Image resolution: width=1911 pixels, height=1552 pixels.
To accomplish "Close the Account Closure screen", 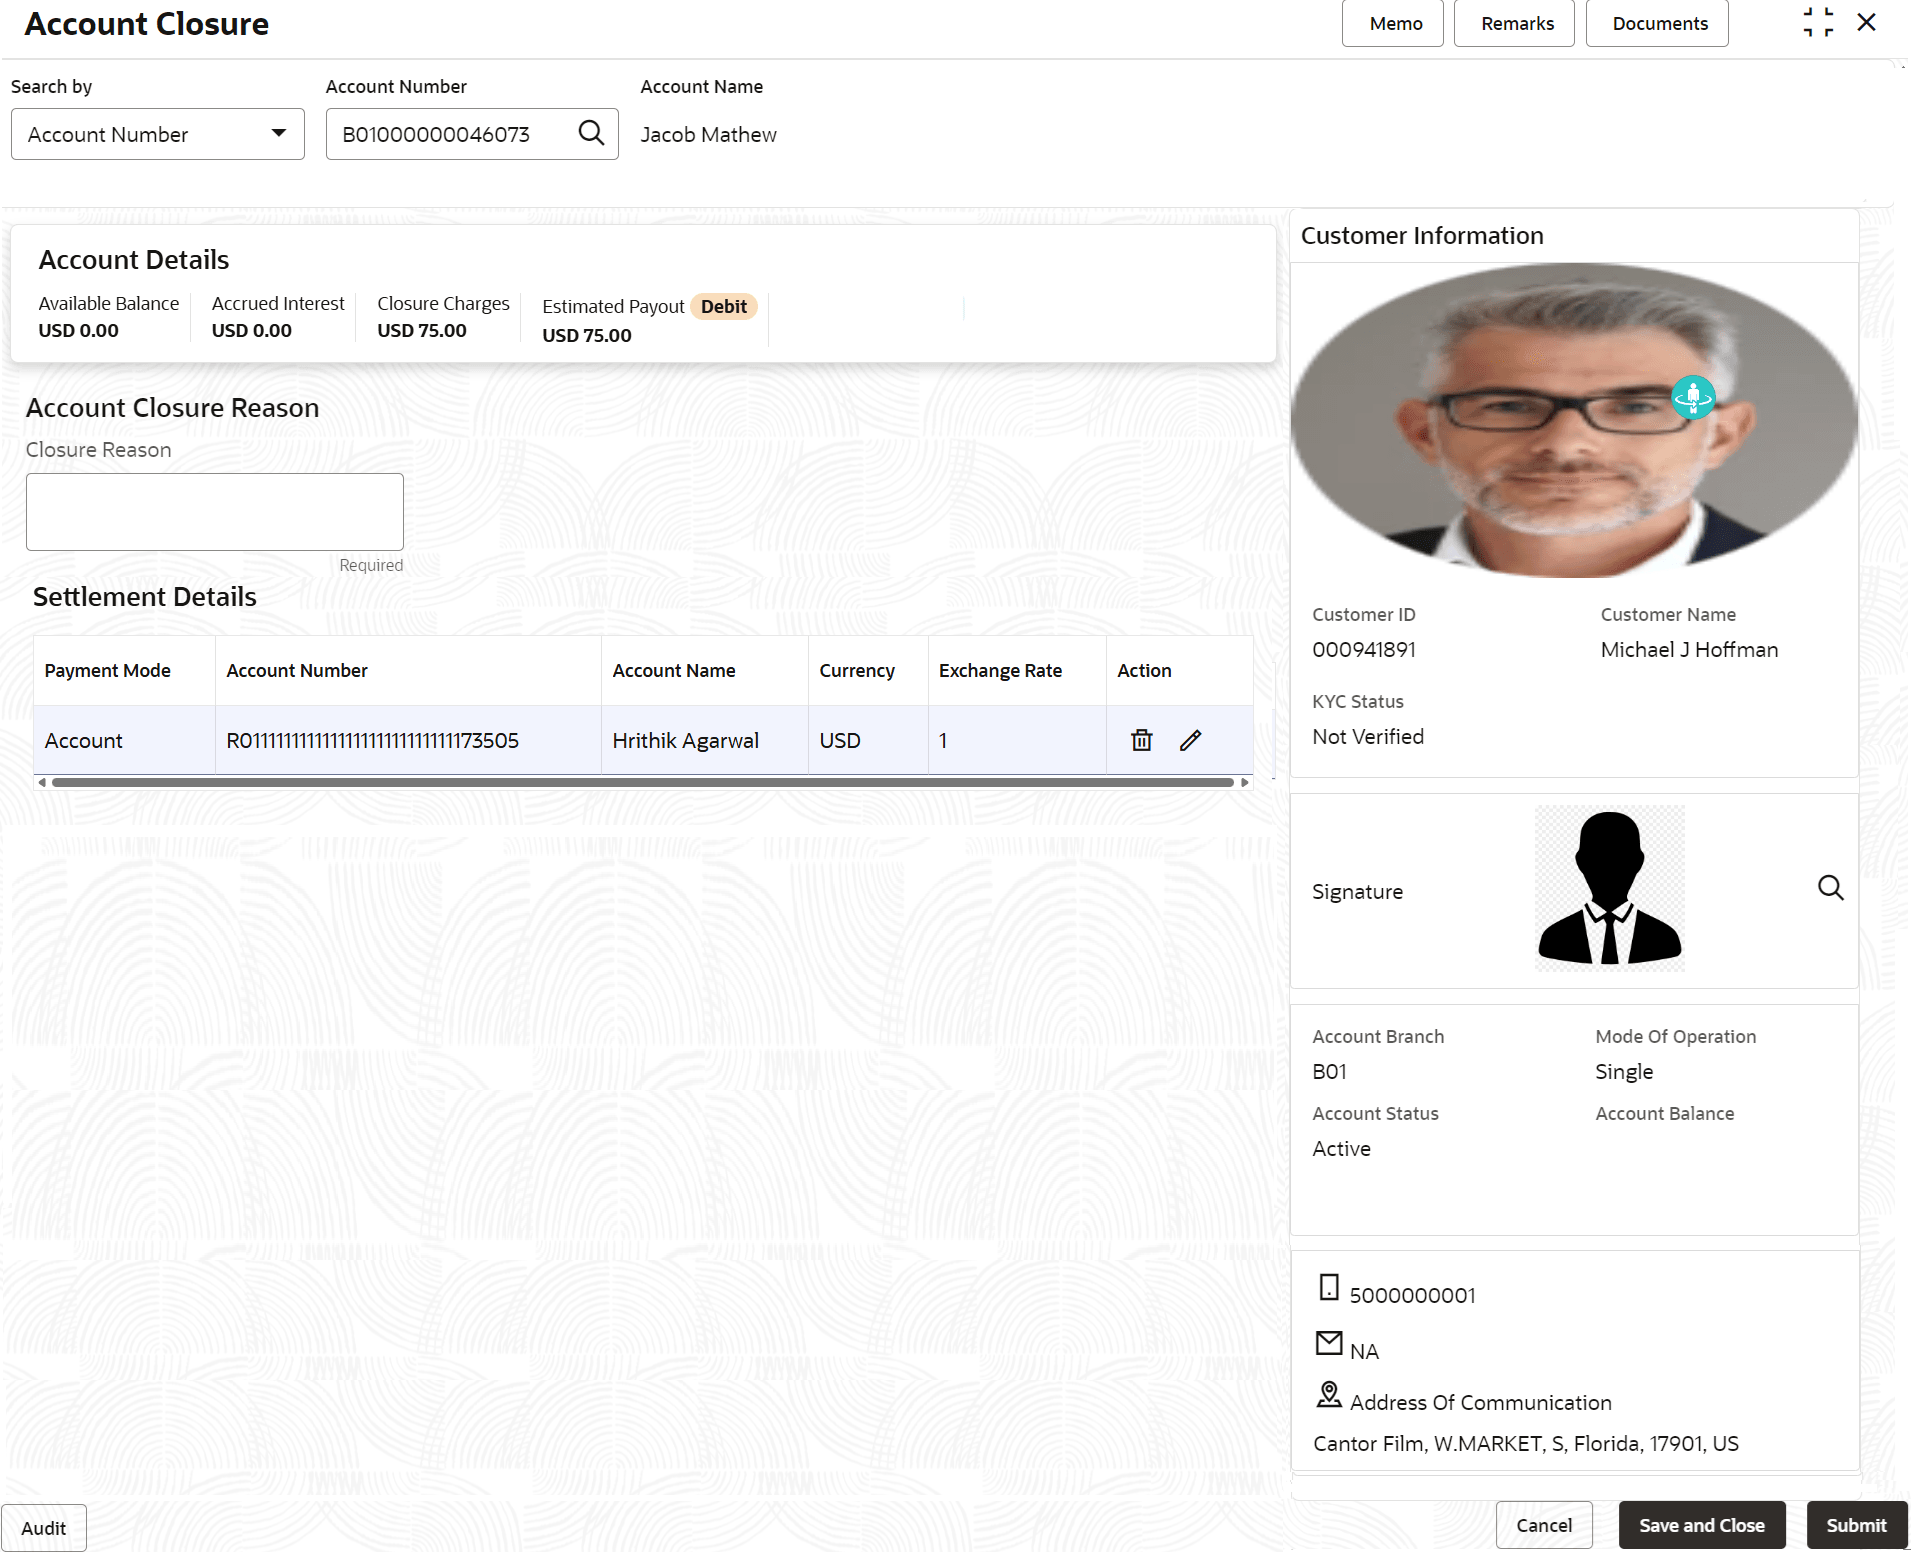I will pos(1866,22).
